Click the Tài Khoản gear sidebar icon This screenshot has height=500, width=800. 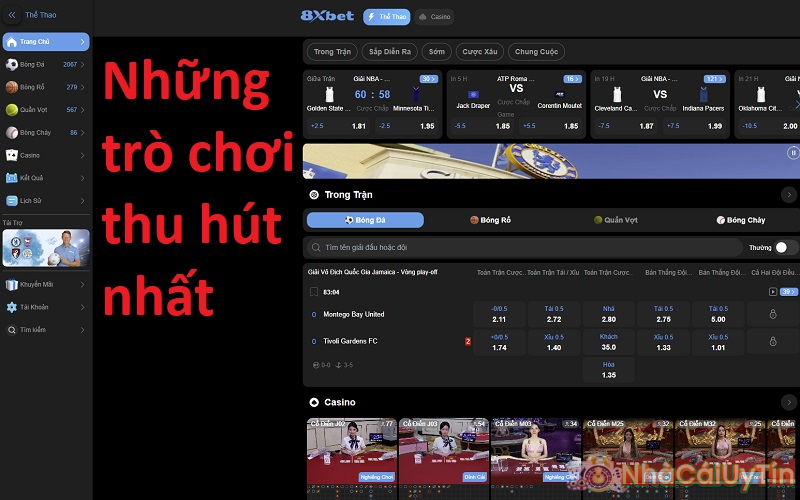pyautogui.click(x=12, y=307)
